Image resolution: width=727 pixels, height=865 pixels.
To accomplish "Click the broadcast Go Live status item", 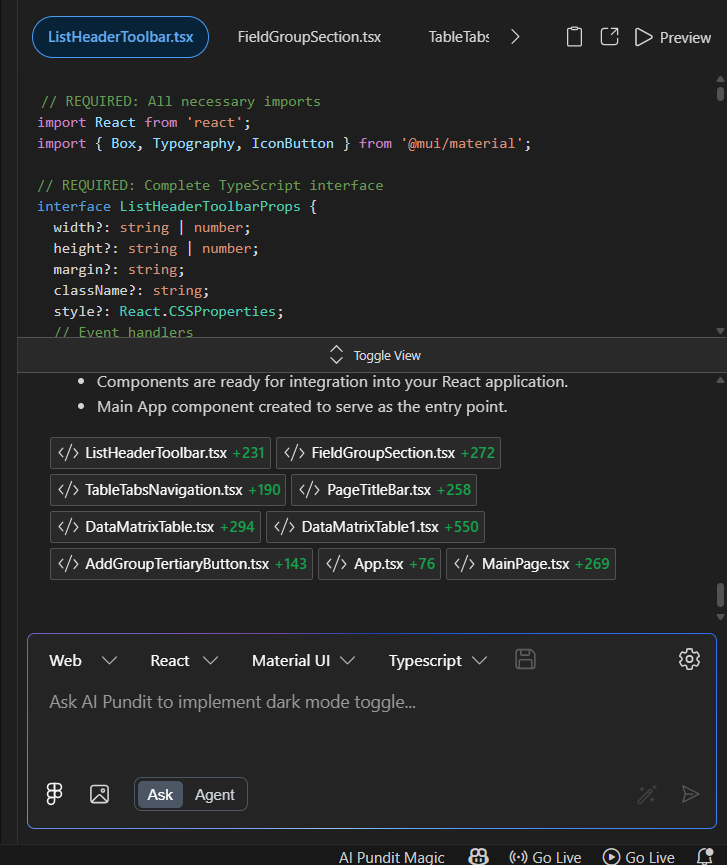I will [545, 857].
